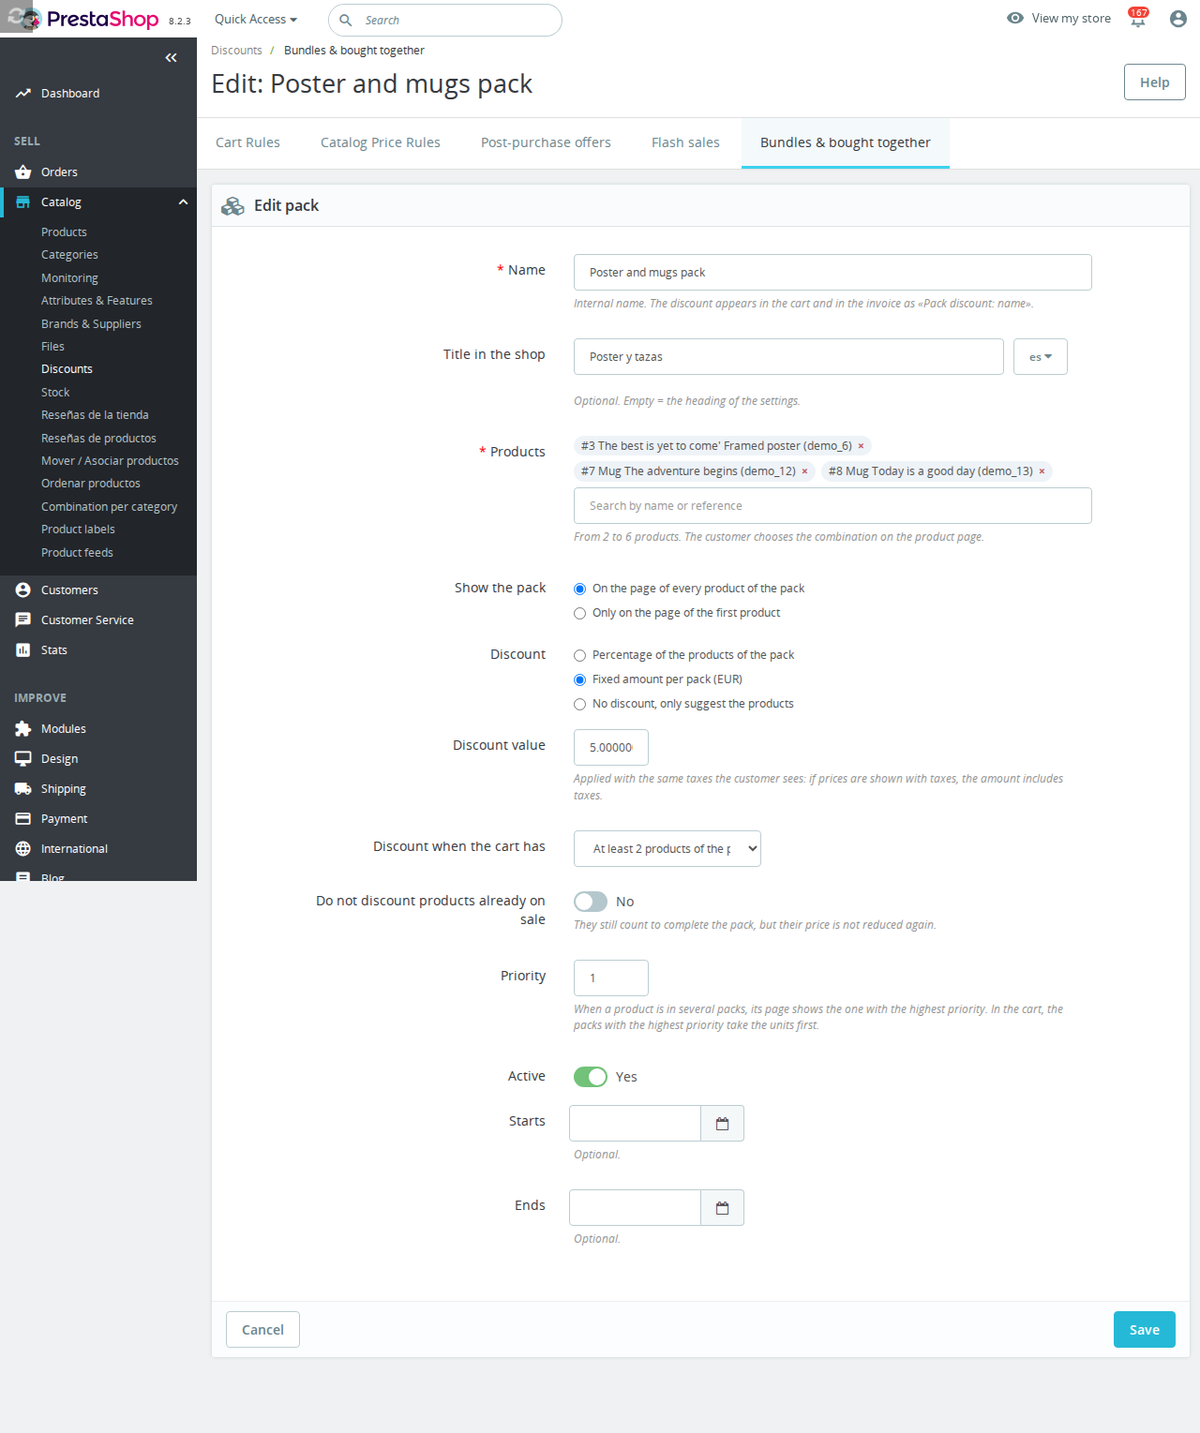This screenshot has height=1433, width=1200.
Task: Click the Customers person icon
Action: (x=23, y=590)
